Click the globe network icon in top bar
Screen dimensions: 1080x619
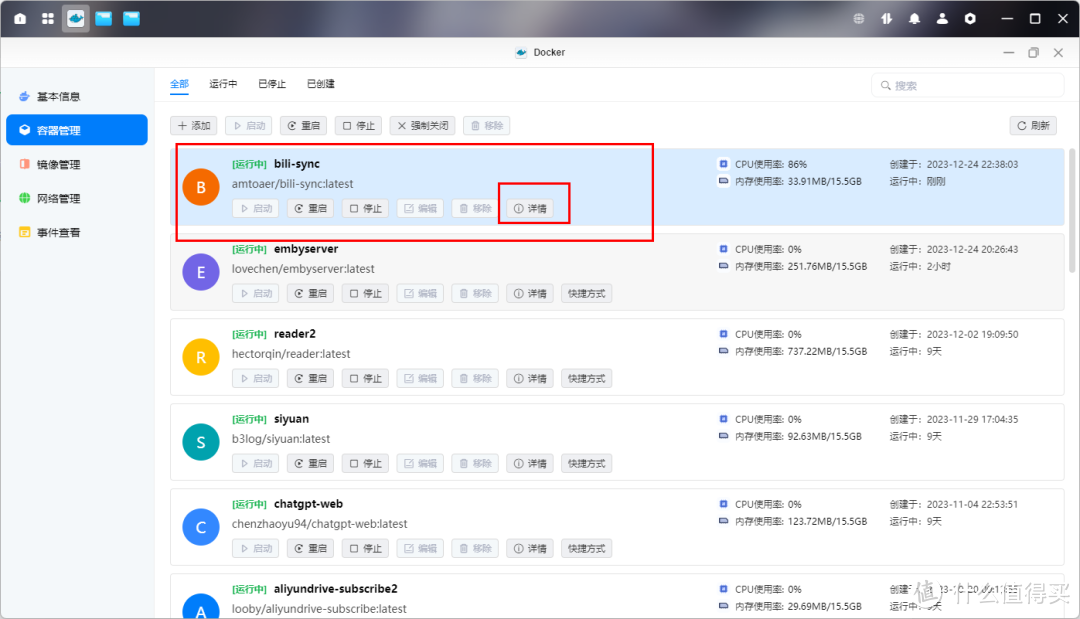(859, 19)
